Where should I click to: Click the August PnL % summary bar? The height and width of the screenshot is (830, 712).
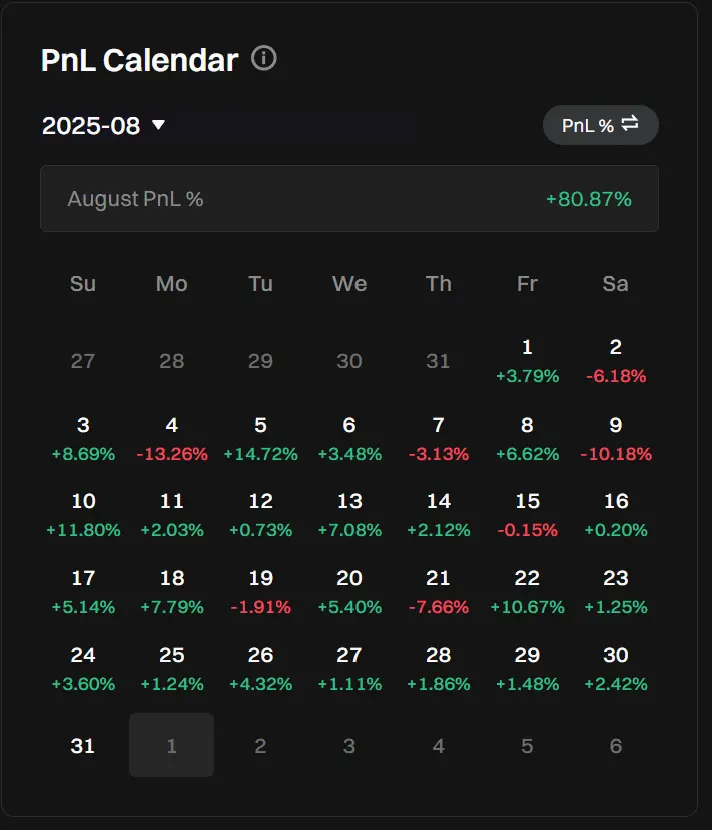pos(349,199)
